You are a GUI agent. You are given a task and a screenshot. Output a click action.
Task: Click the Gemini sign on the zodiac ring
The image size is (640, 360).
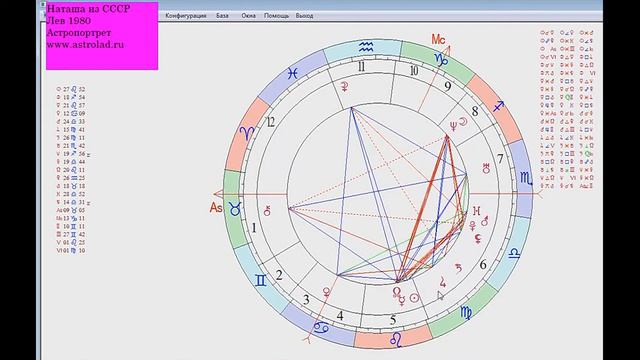click(x=260, y=281)
